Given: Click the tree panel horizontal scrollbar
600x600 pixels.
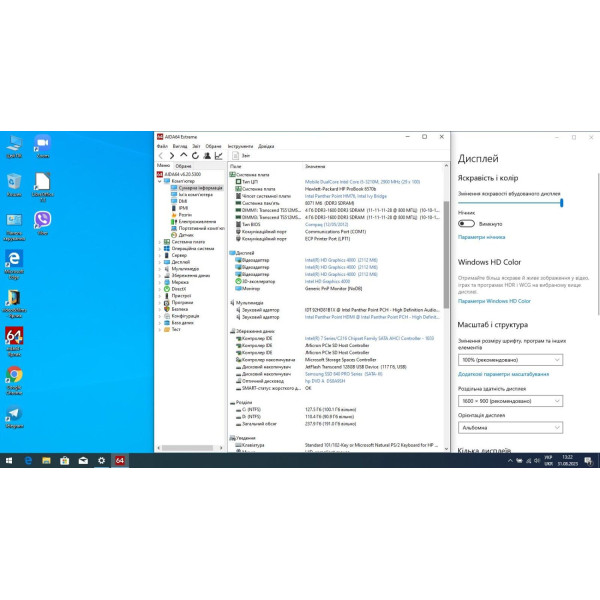Looking at the screenshot, I should (x=188, y=448).
